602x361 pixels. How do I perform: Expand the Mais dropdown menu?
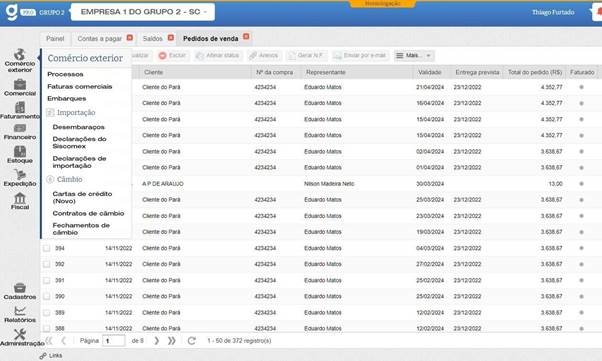pyautogui.click(x=414, y=56)
